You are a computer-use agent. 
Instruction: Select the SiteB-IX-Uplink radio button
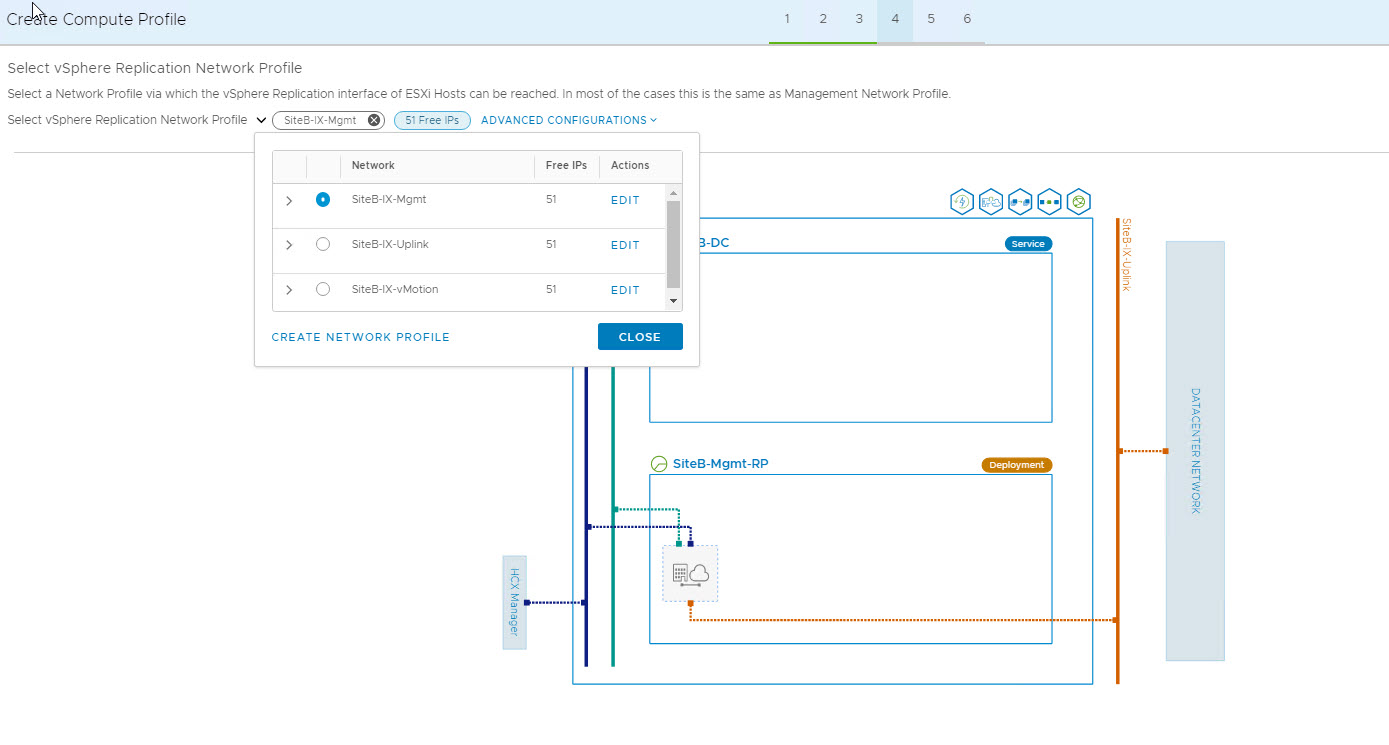pyautogui.click(x=322, y=244)
